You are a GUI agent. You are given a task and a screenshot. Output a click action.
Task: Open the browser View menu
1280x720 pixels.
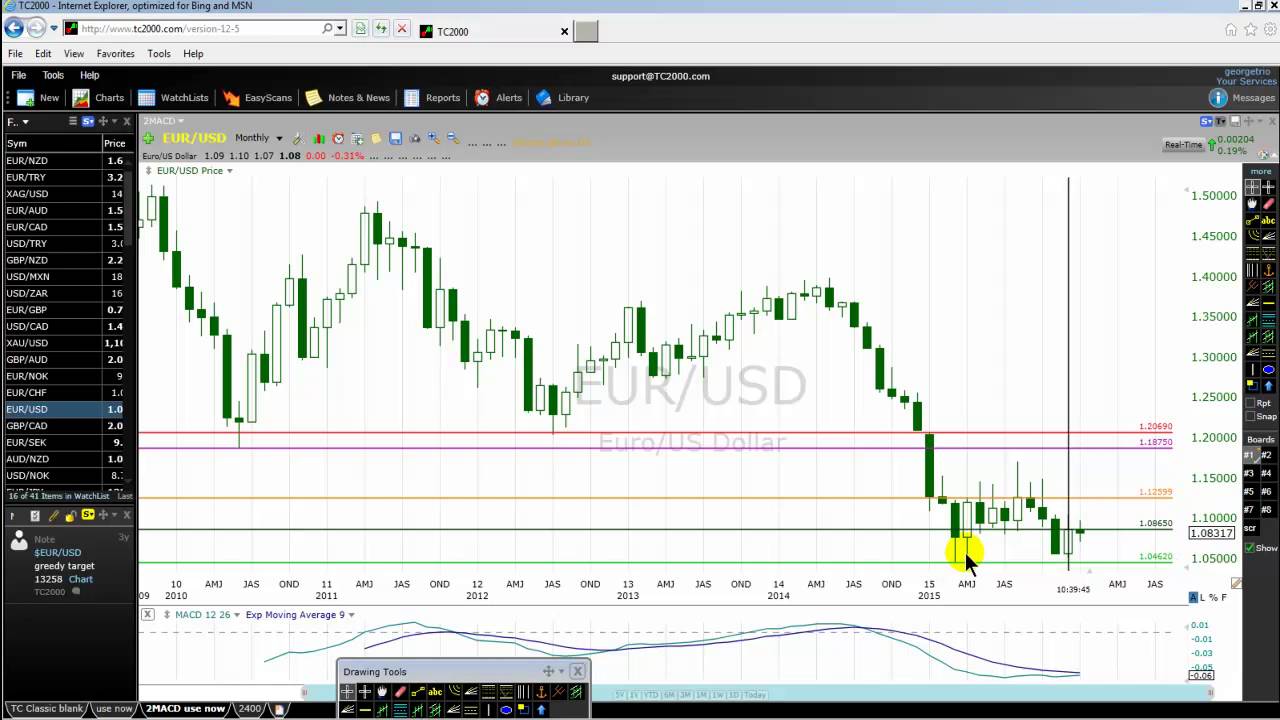74,54
